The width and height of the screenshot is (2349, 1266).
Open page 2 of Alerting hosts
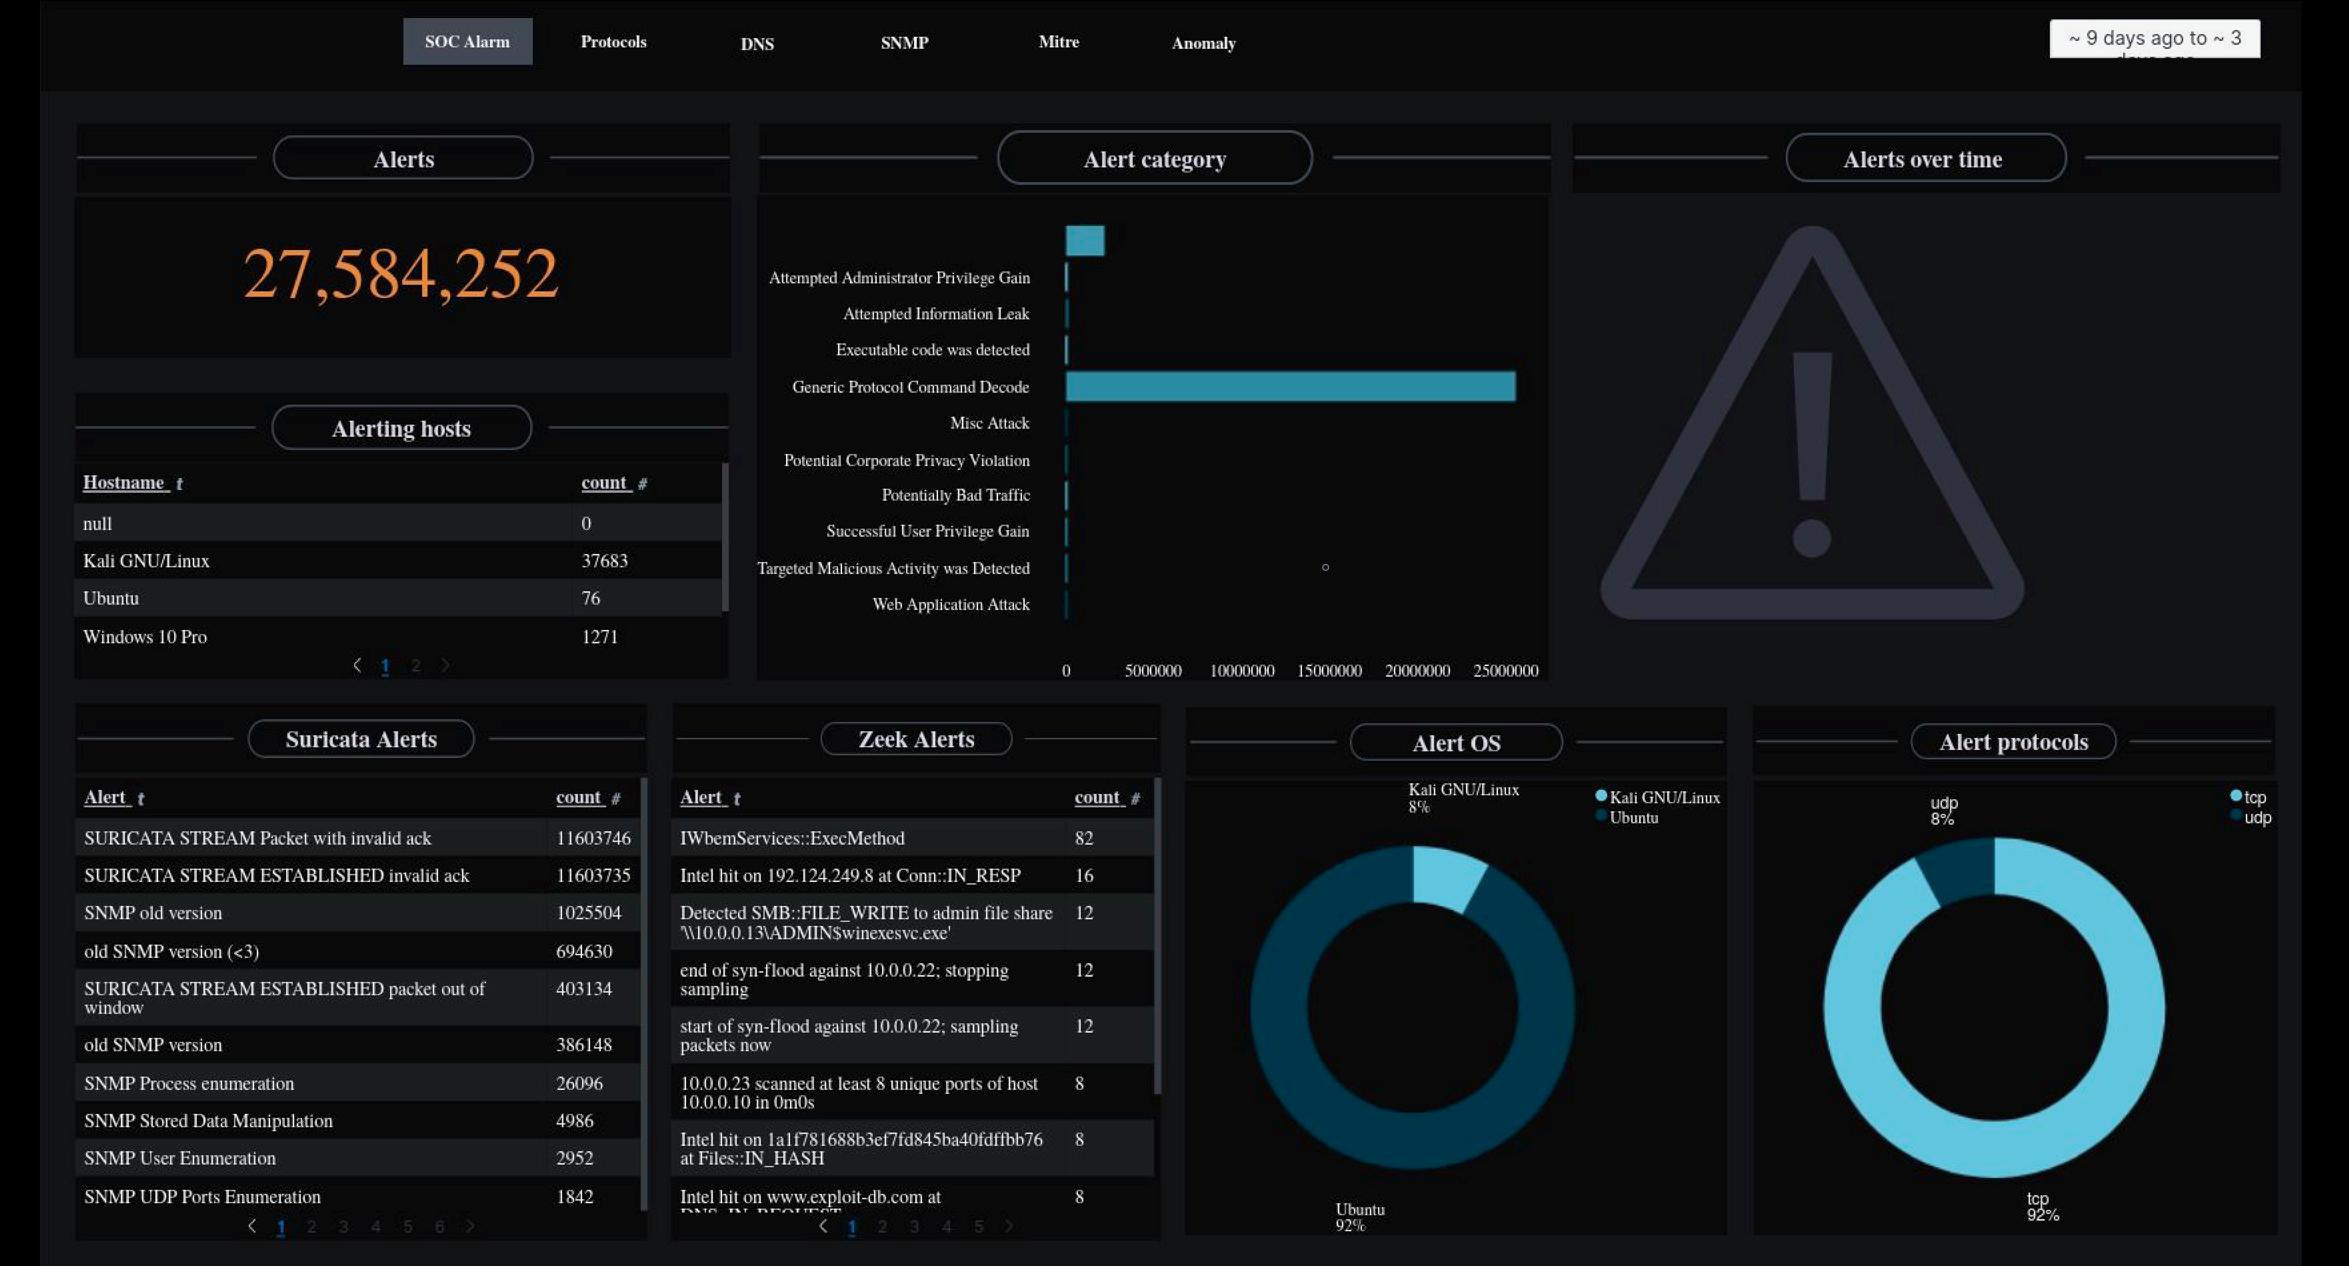click(x=416, y=665)
